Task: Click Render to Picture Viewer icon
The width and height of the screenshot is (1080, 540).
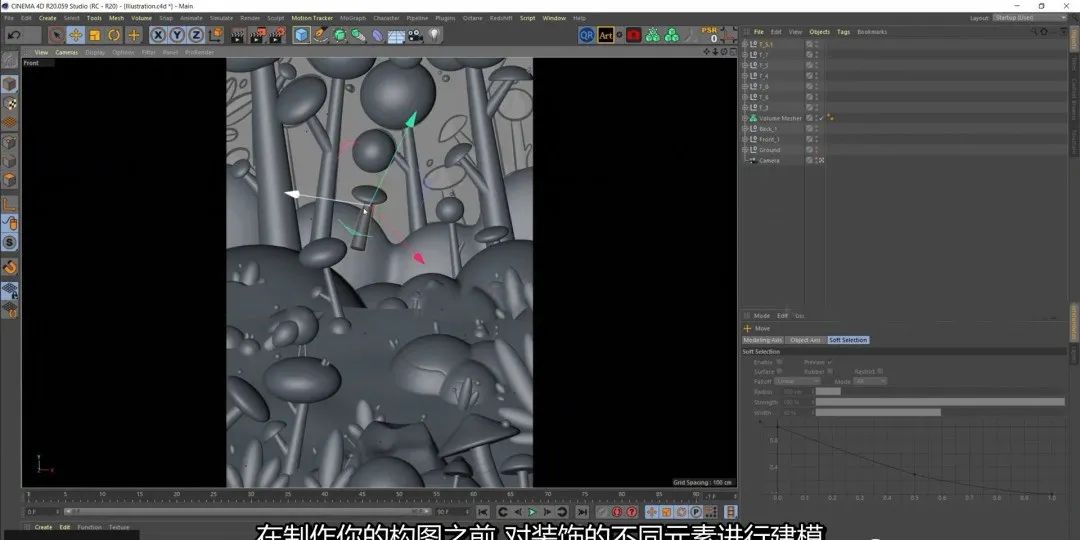Action: pos(258,35)
